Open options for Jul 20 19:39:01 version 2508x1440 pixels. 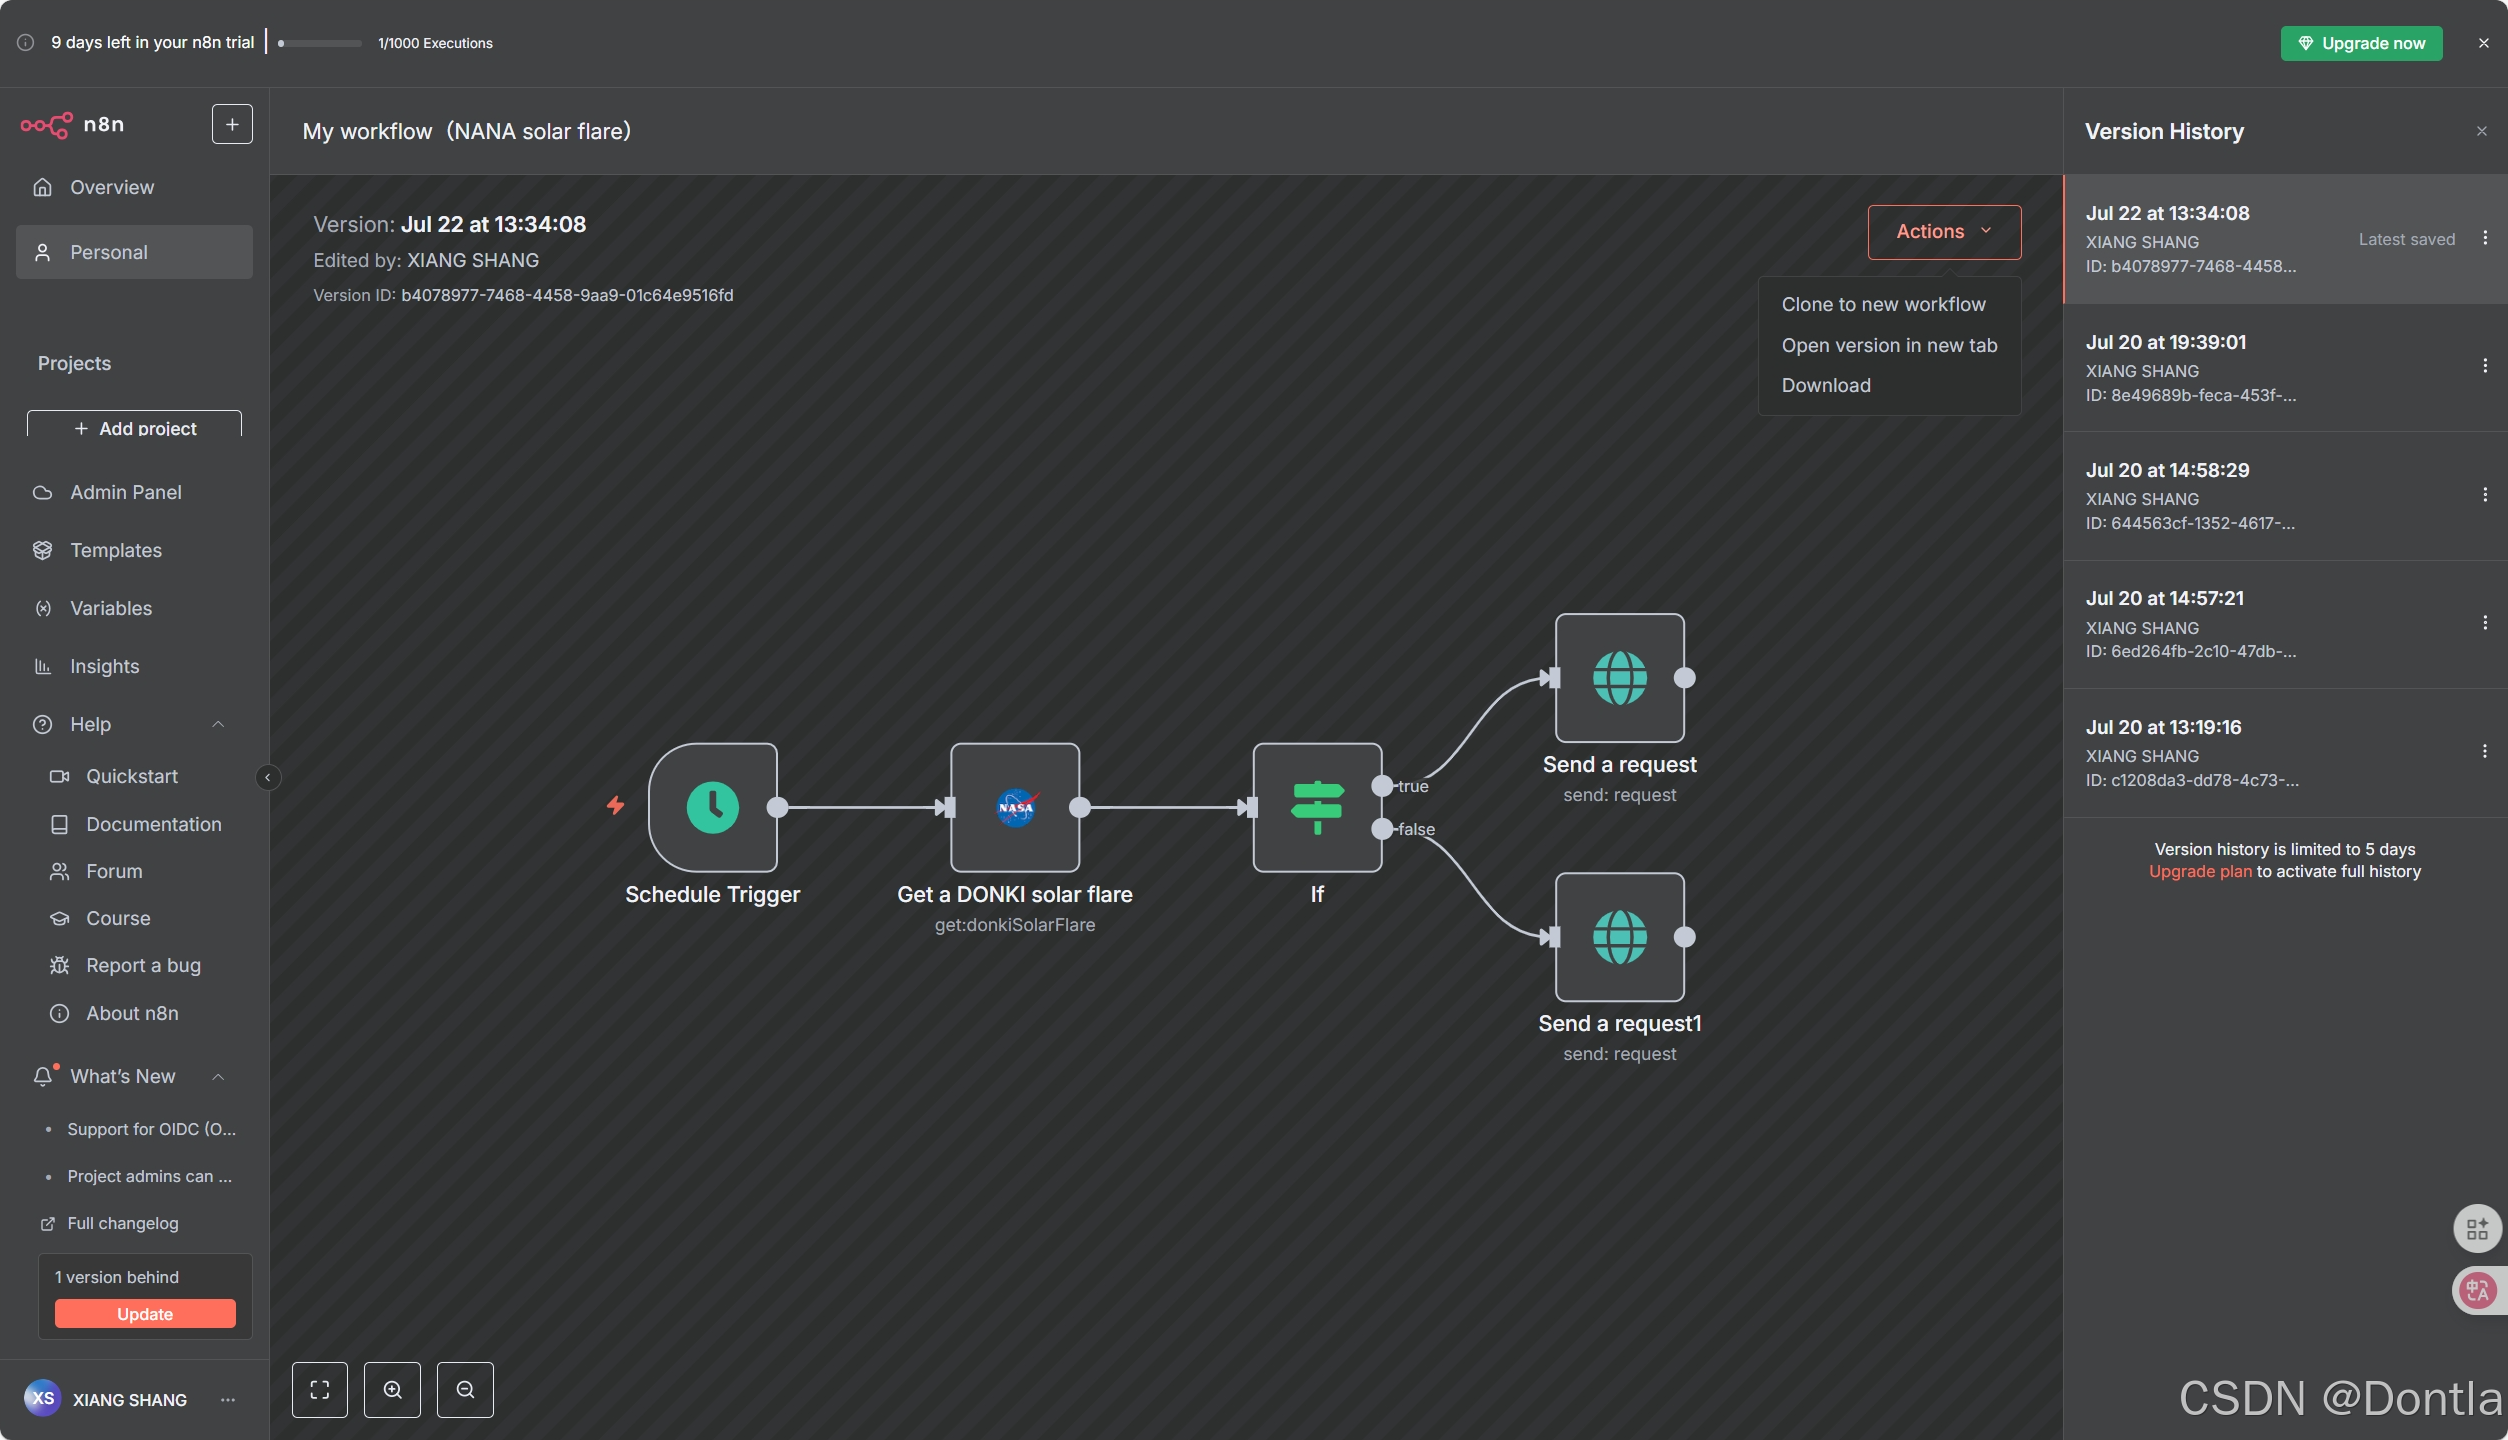click(x=2484, y=366)
